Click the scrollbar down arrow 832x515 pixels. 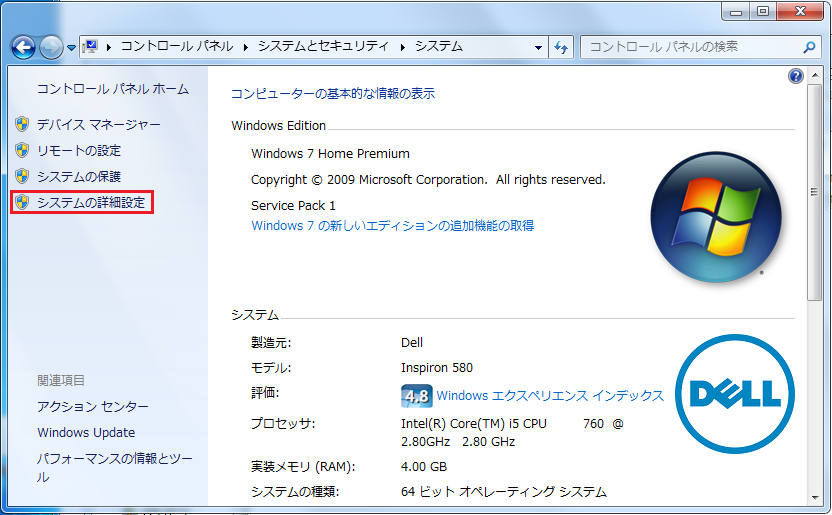pyautogui.click(x=814, y=498)
